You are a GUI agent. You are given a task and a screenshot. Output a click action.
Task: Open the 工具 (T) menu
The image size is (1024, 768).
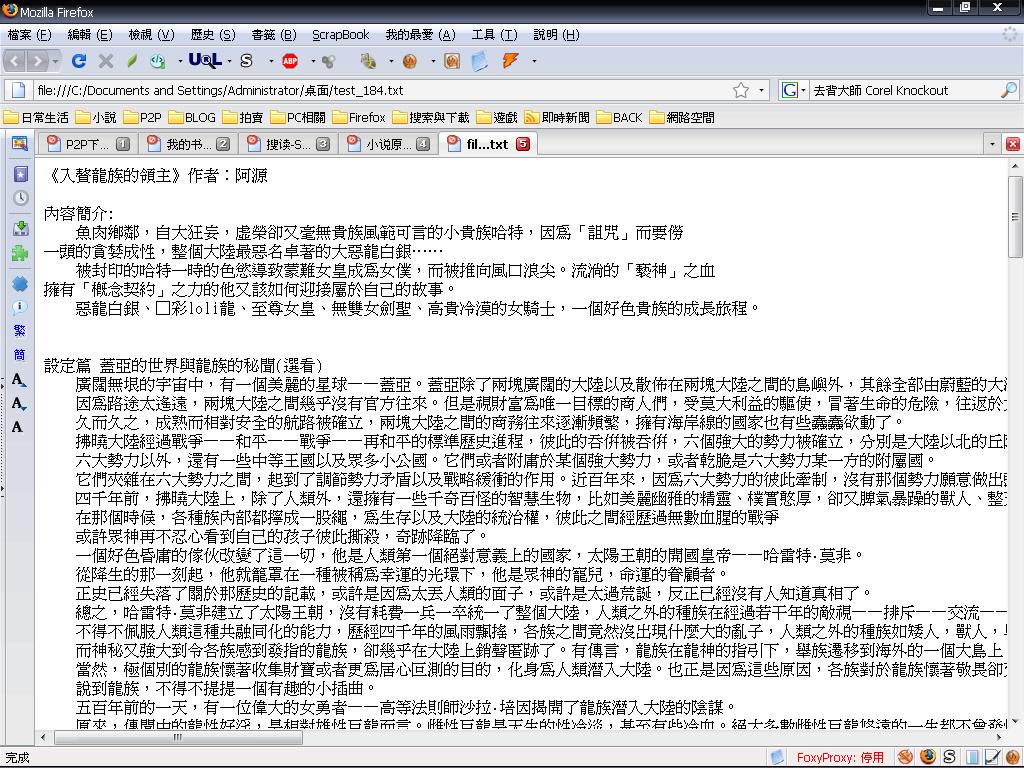pyautogui.click(x=496, y=34)
